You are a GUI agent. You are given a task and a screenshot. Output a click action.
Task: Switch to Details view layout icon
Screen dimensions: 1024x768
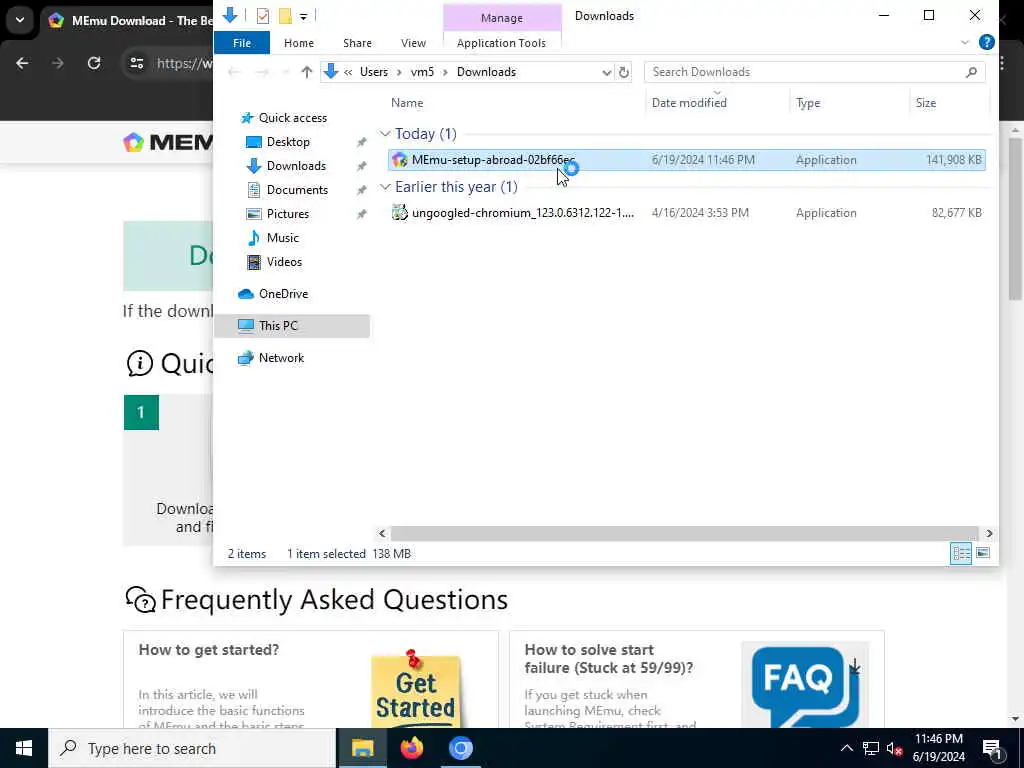961,554
